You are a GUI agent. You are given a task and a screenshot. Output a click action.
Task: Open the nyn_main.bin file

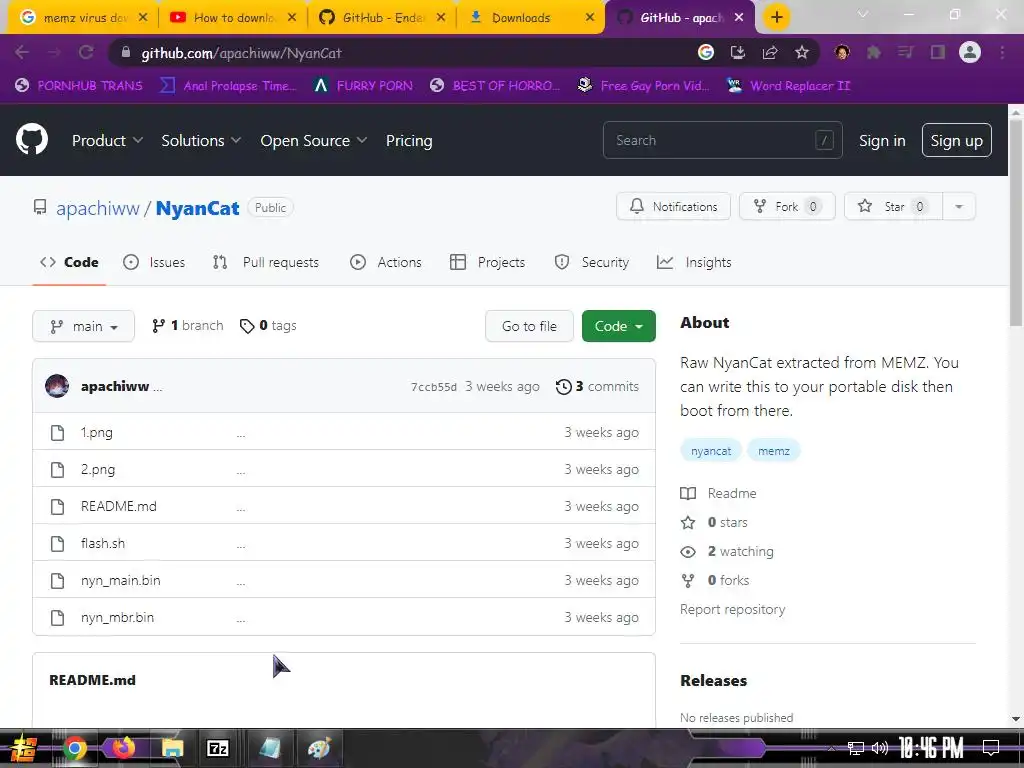pyautogui.click(x=120, y=581)
